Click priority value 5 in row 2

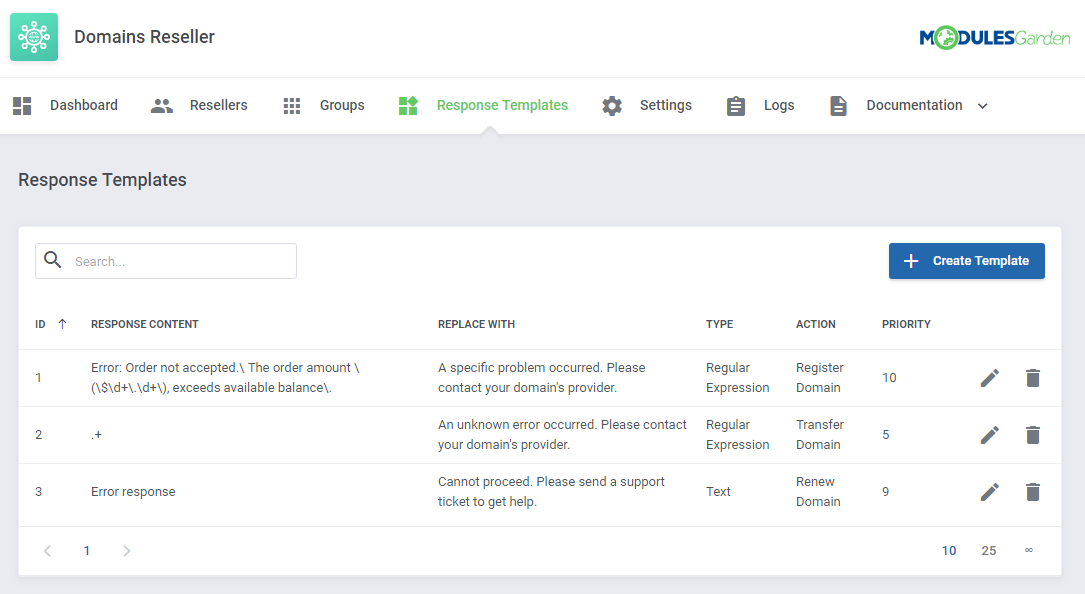click(886, 435)
